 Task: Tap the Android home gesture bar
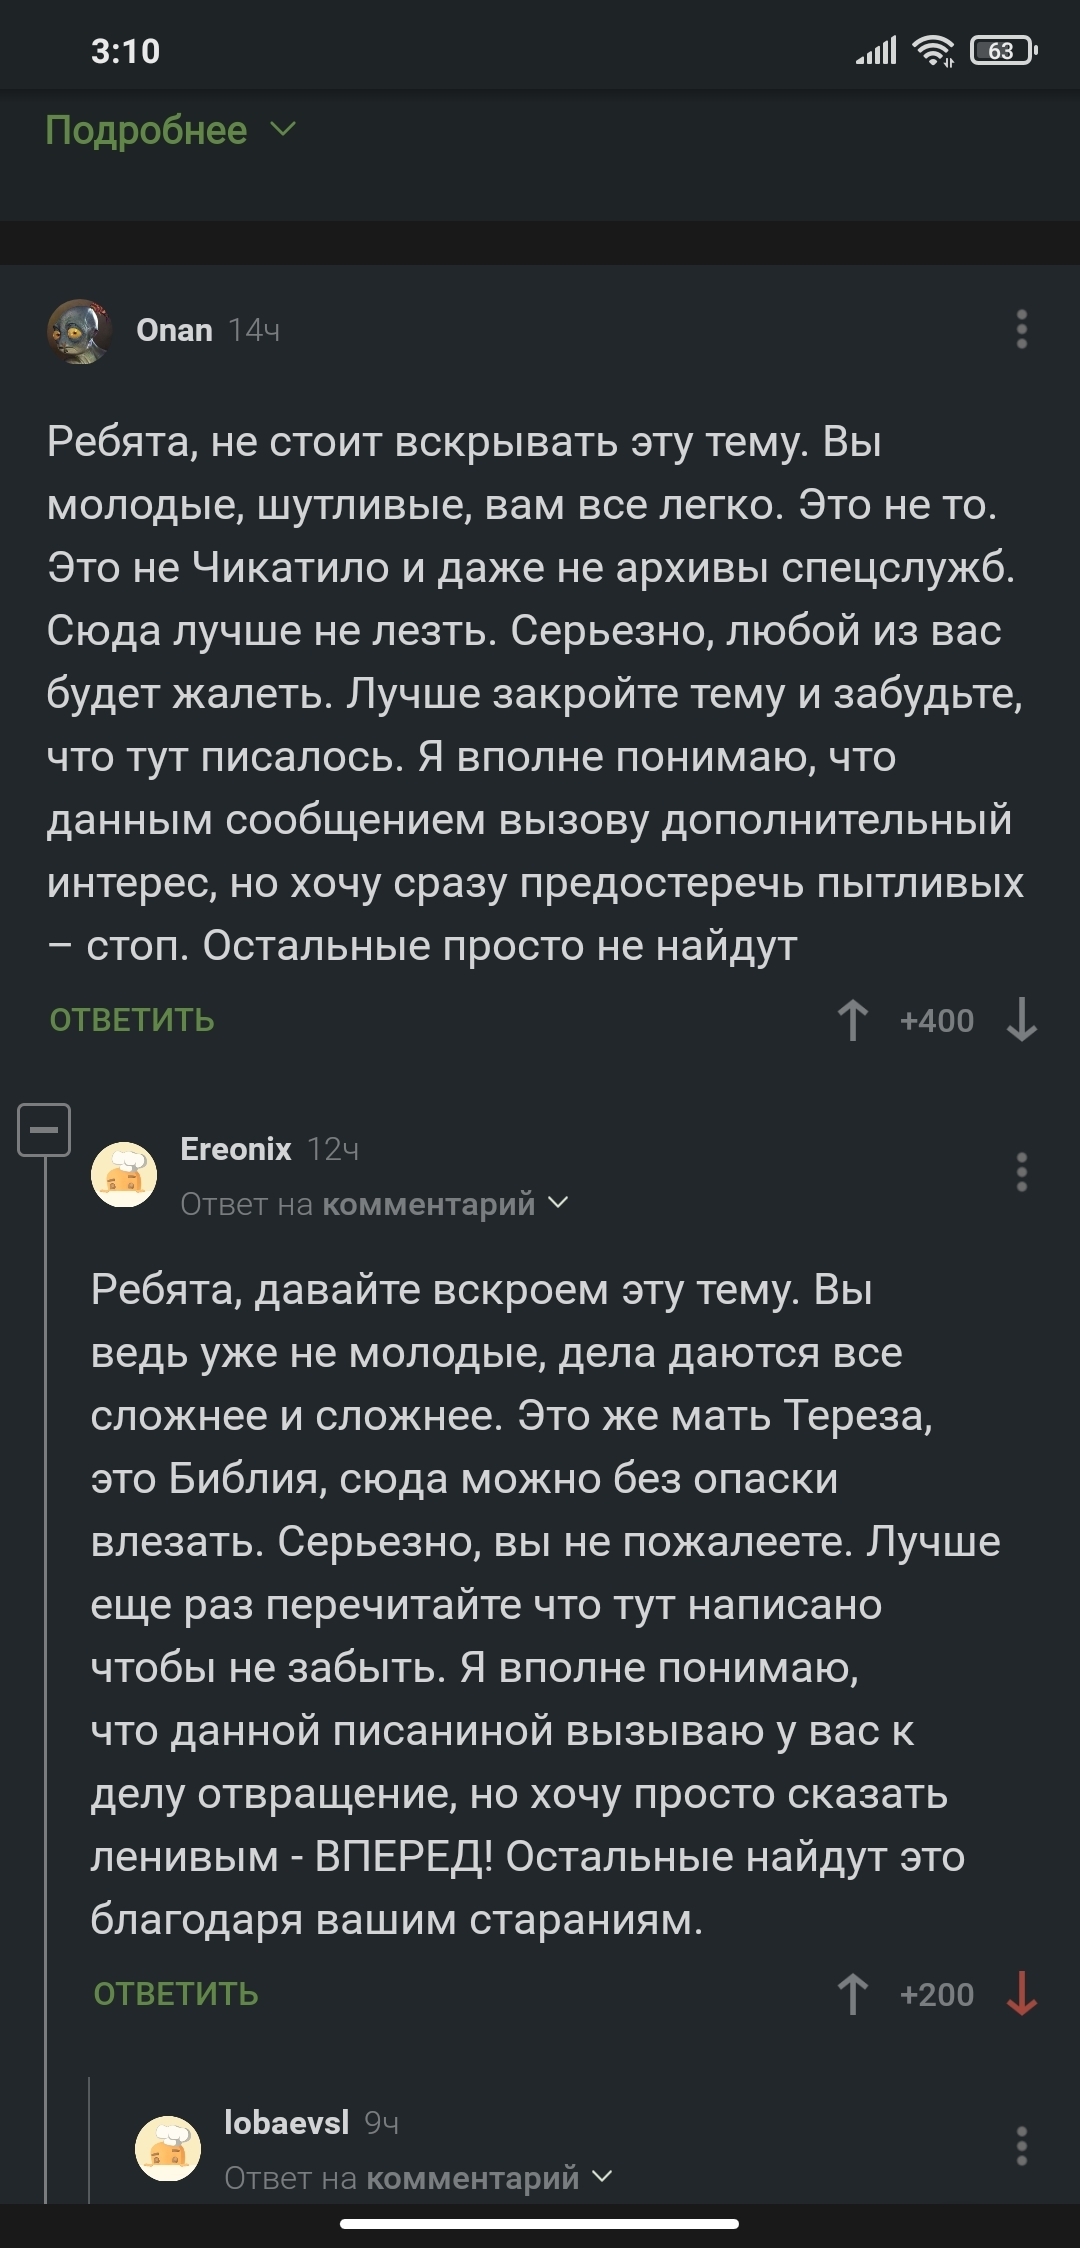pyautogui.click(x=540, y=2224)
